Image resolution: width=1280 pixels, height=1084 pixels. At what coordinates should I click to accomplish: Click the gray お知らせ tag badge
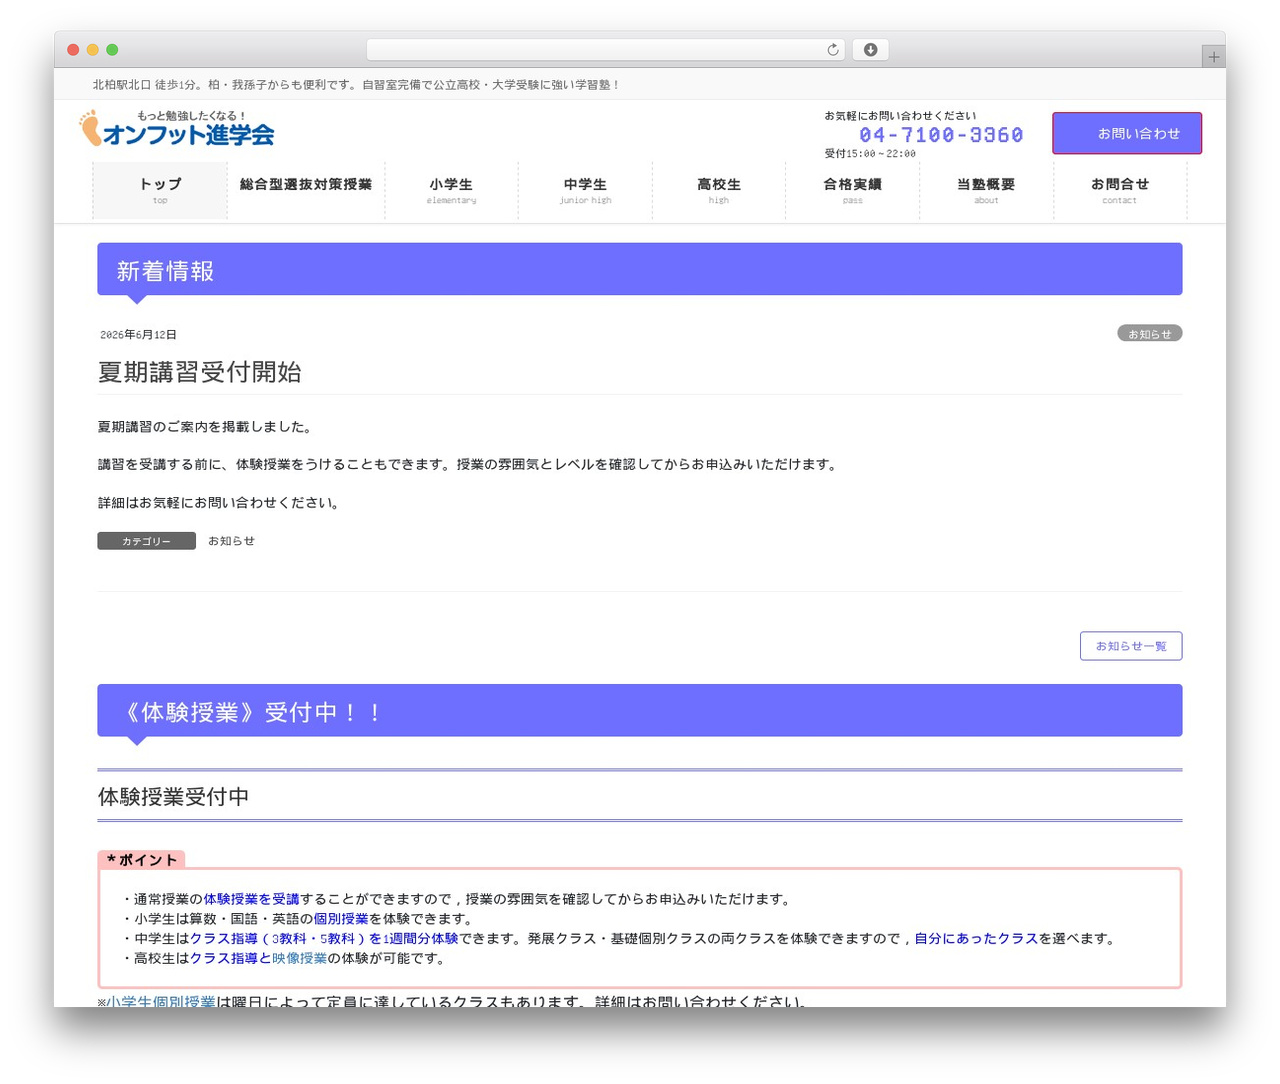(1150, 333)
